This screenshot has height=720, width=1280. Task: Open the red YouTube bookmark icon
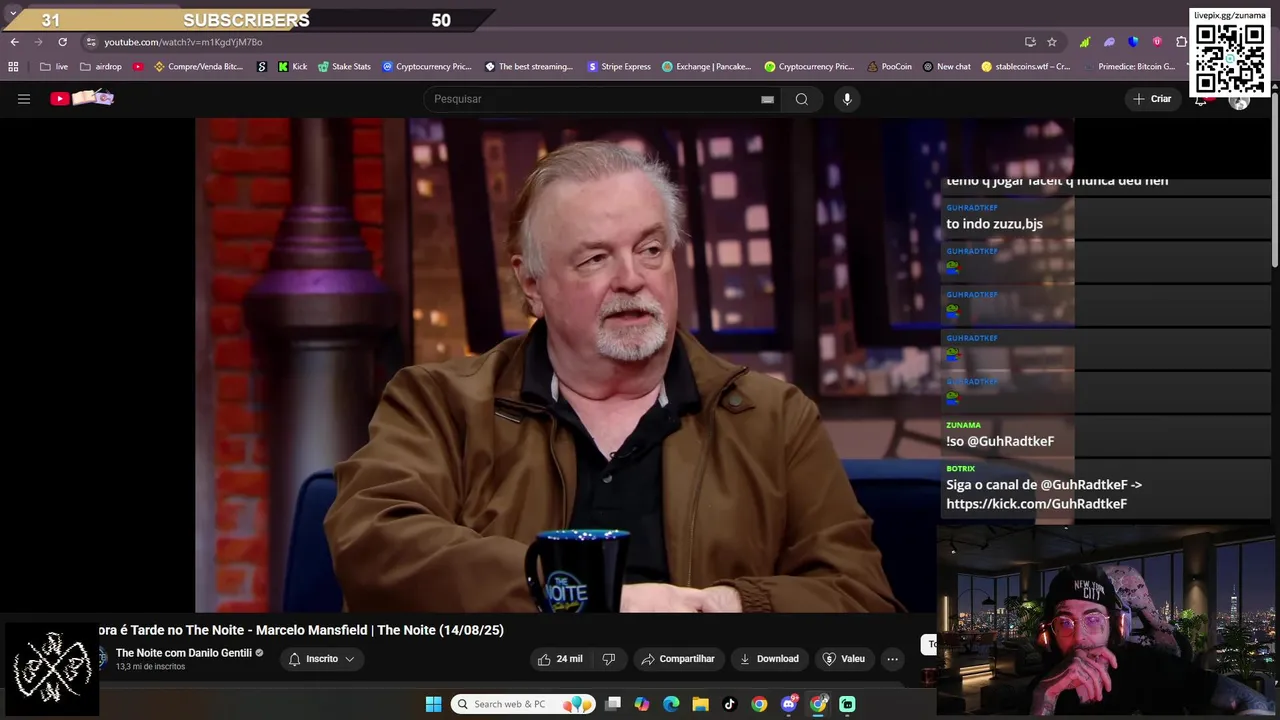point(138,67)
